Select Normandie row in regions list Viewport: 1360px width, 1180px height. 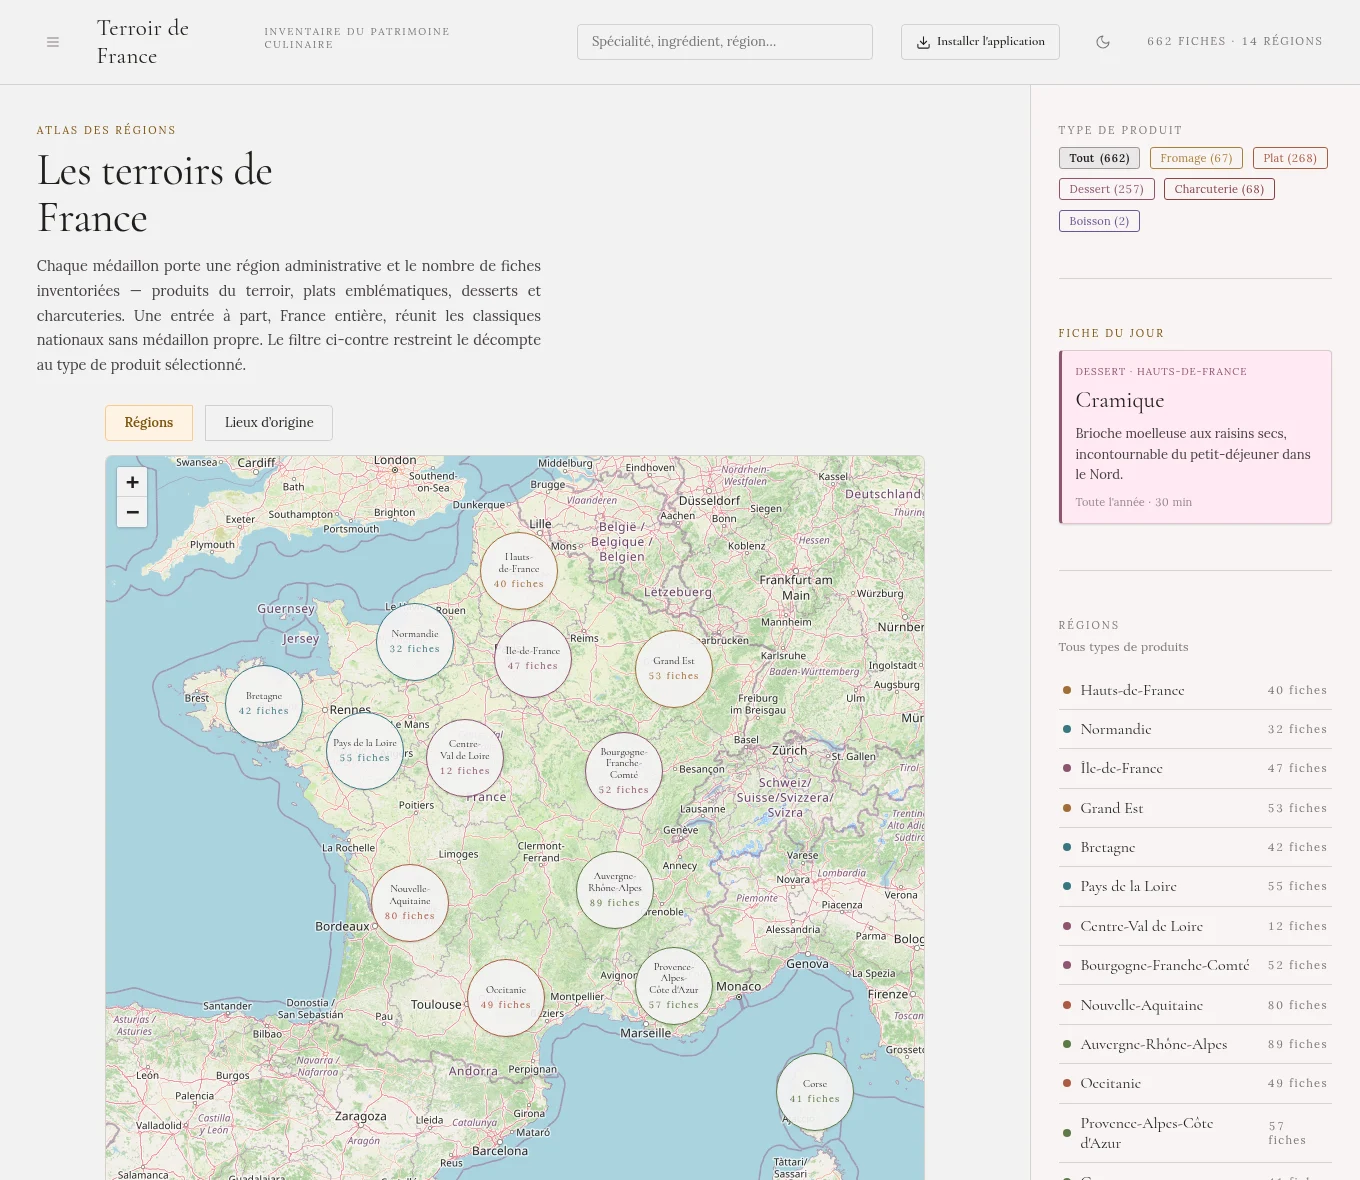(1195, 729)
